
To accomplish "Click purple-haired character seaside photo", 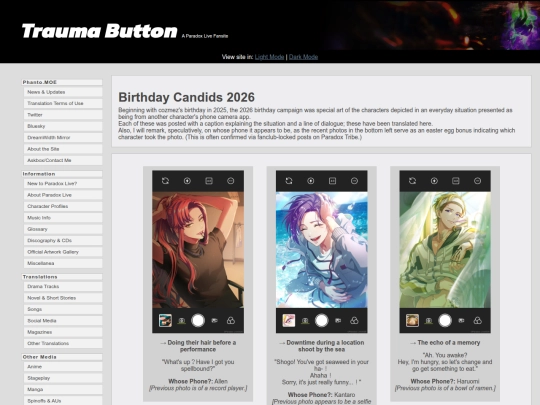I will click(x=322, y=250).
